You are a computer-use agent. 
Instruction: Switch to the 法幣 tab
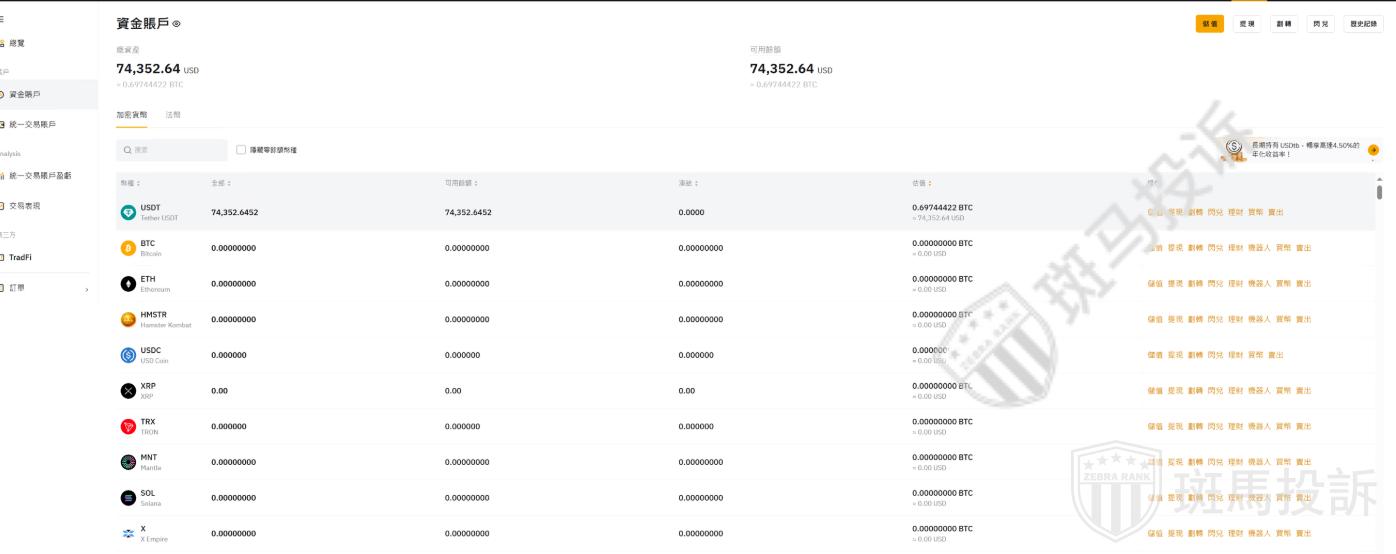tap(173, 115)
